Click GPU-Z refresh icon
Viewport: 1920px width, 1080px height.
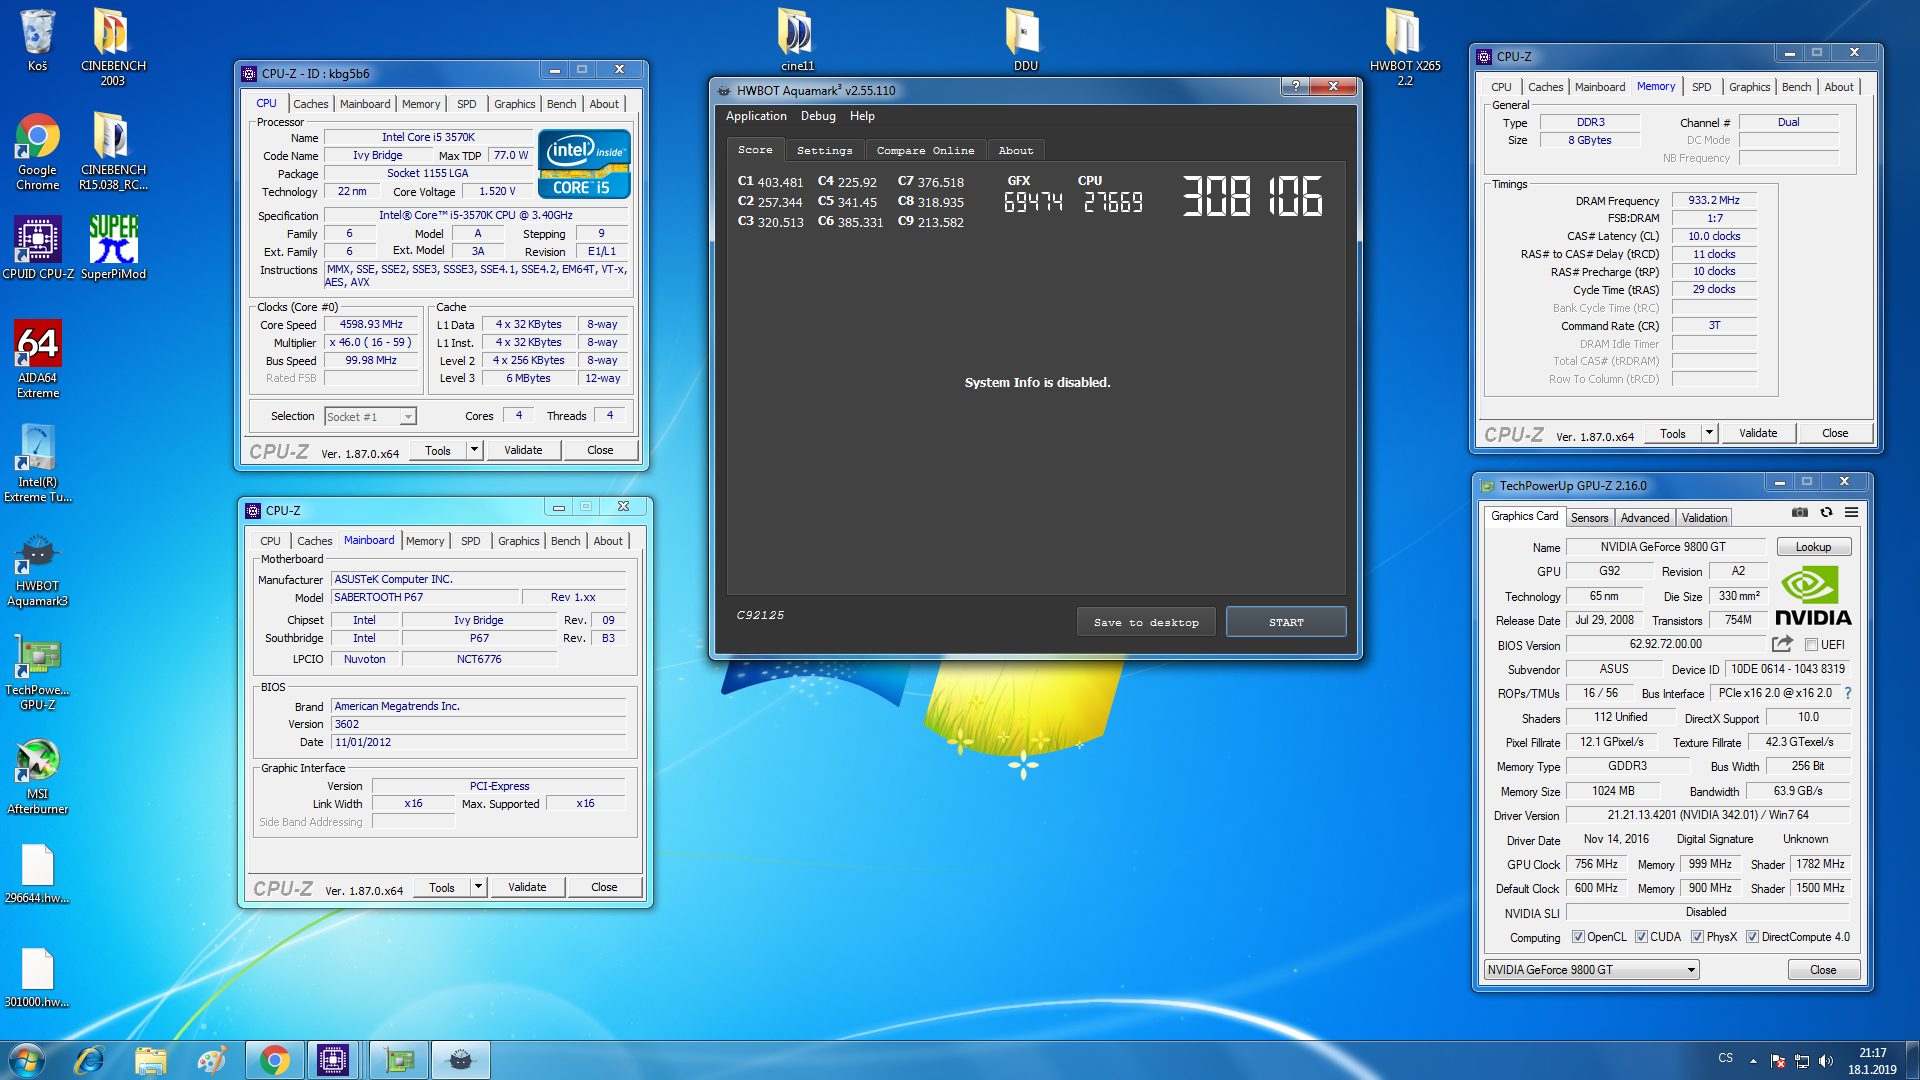click(1826, 512)
